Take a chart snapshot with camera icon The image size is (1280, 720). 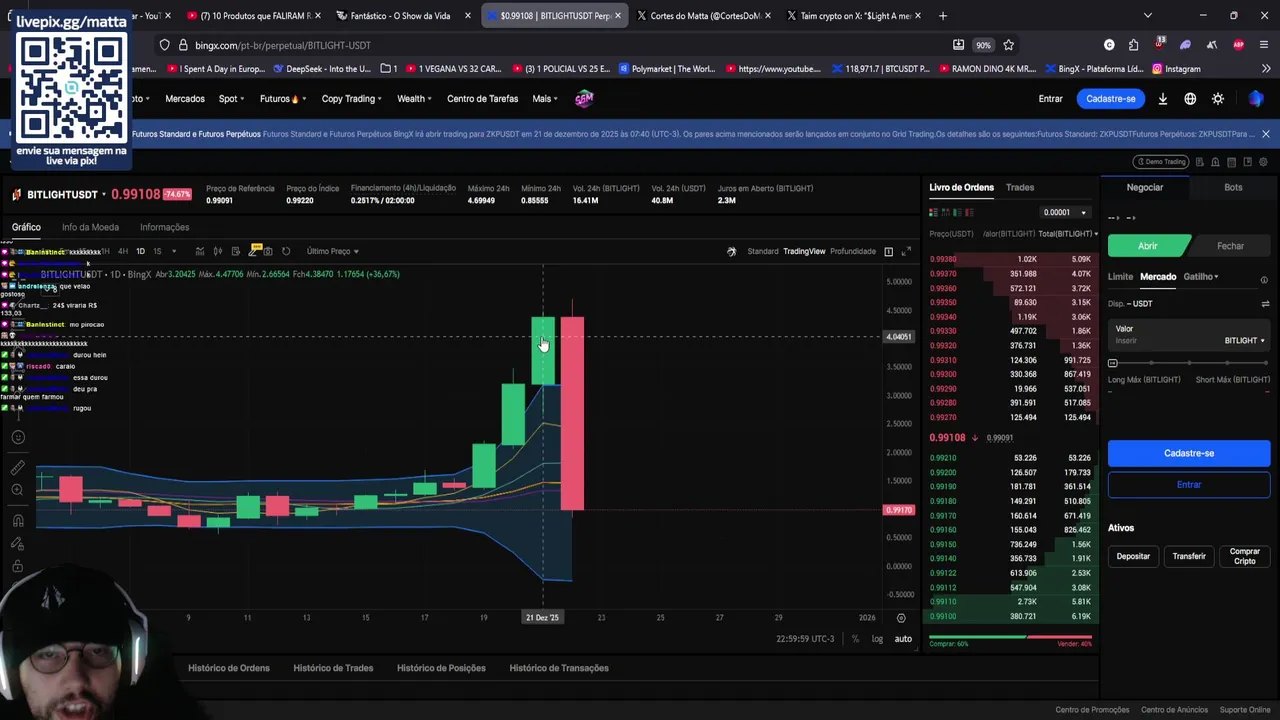(268, 251)
